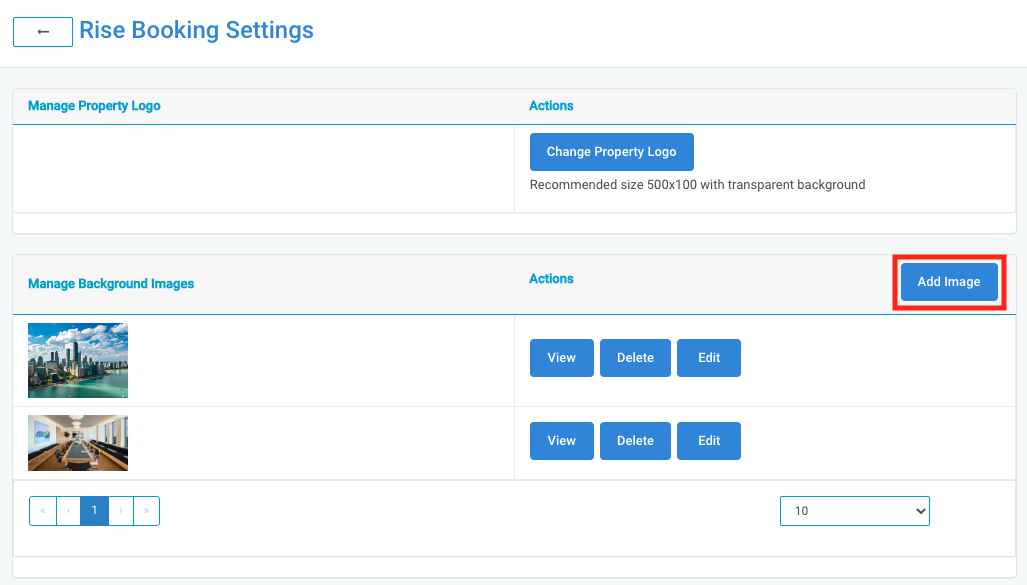Image resolution: width=1027 pixels, height=585 pixels.
Task: View the conference room background image
Action: (x=561, y=441)
